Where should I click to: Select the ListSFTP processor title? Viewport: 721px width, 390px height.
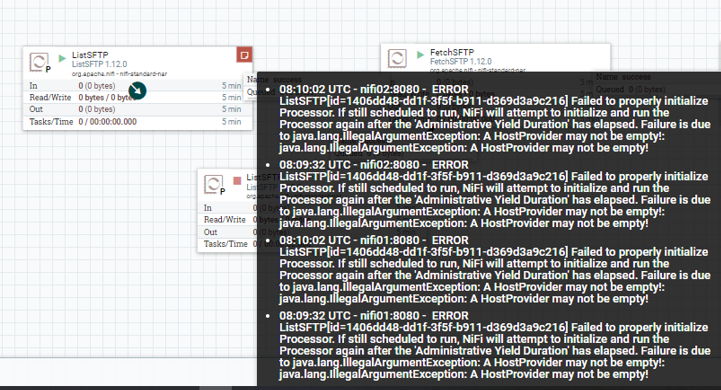(90, 55)
